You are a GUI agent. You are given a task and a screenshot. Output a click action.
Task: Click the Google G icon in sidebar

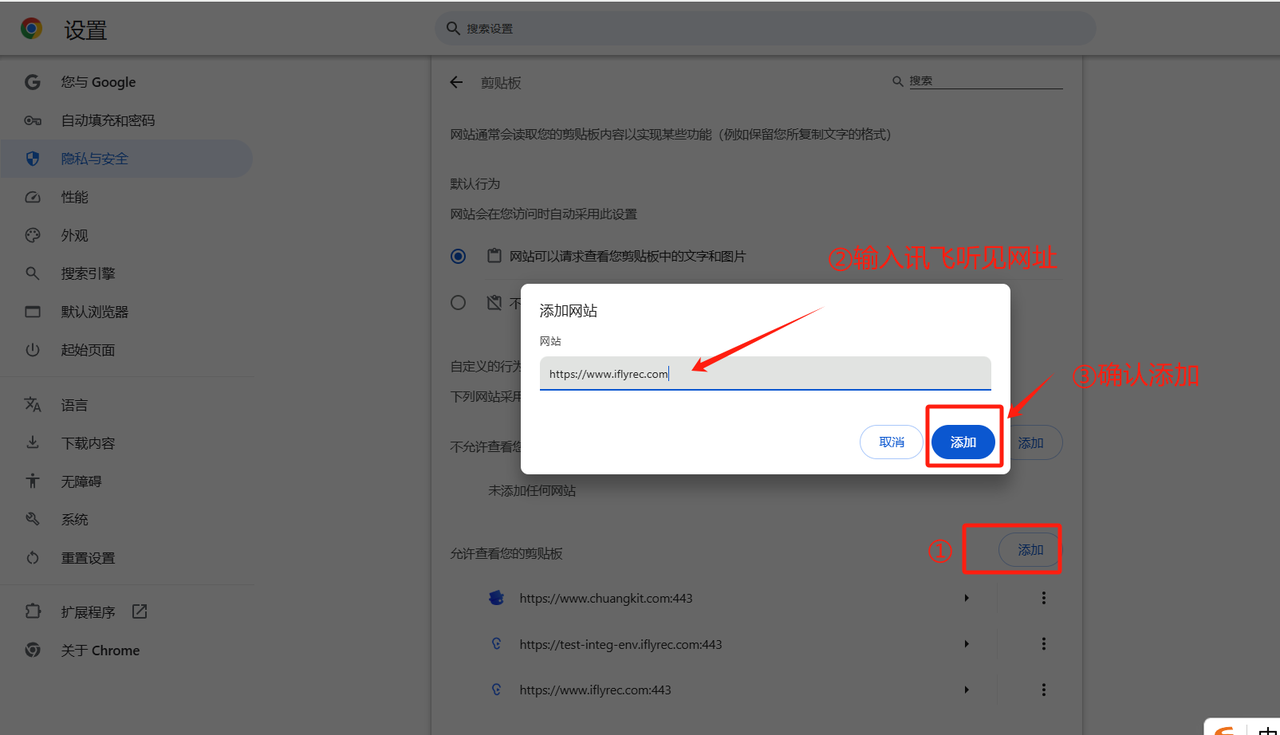click(x=33, y=82)
